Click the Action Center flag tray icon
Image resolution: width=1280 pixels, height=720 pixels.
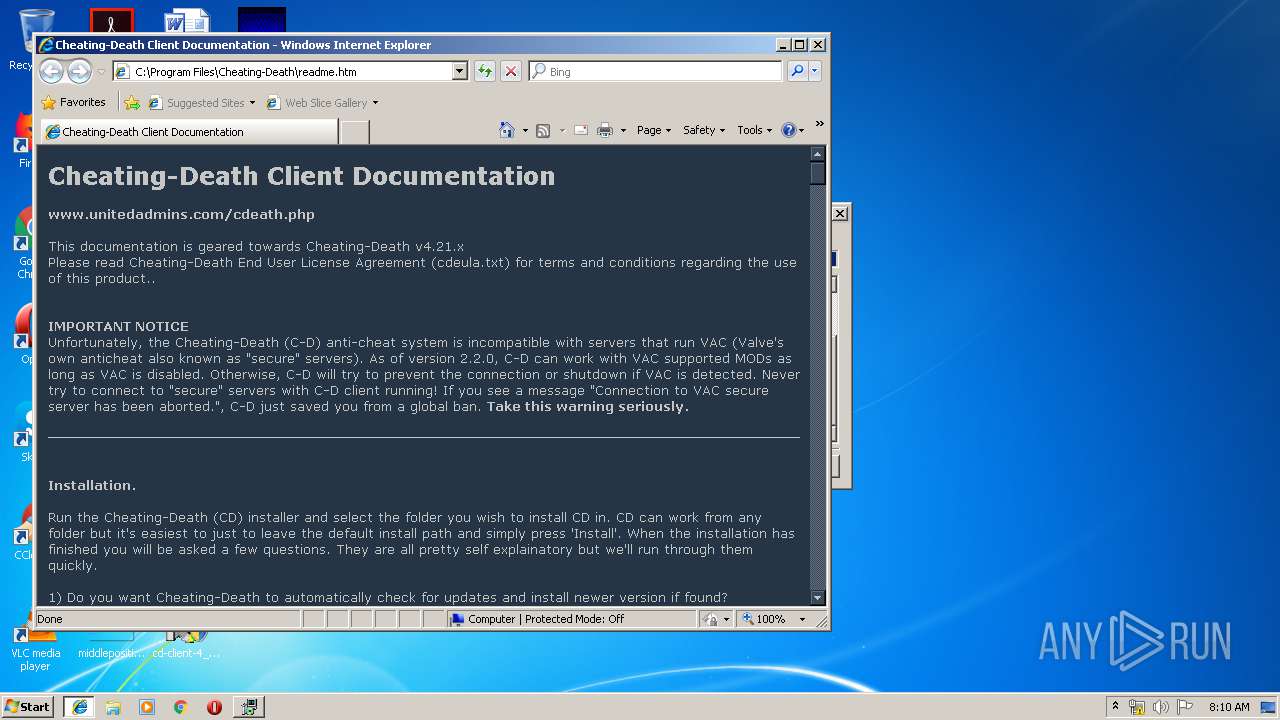click(x=1185, y=707)
